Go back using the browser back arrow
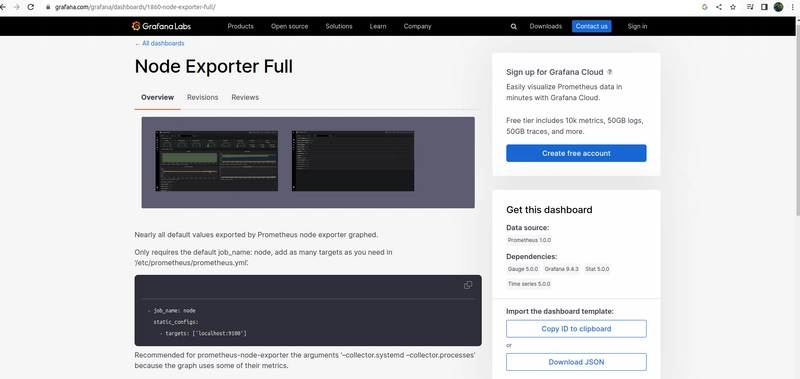The image size is (800, 379). click(x=3, y=7)
